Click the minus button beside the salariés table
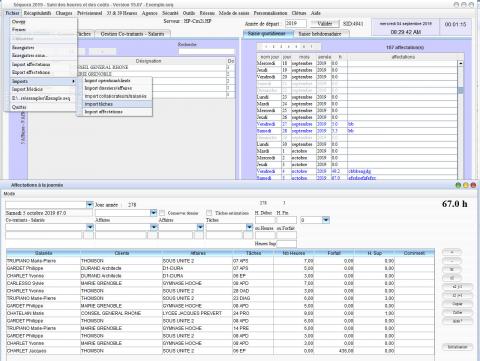Screen dimensions: 480x361 pos(452,261)
